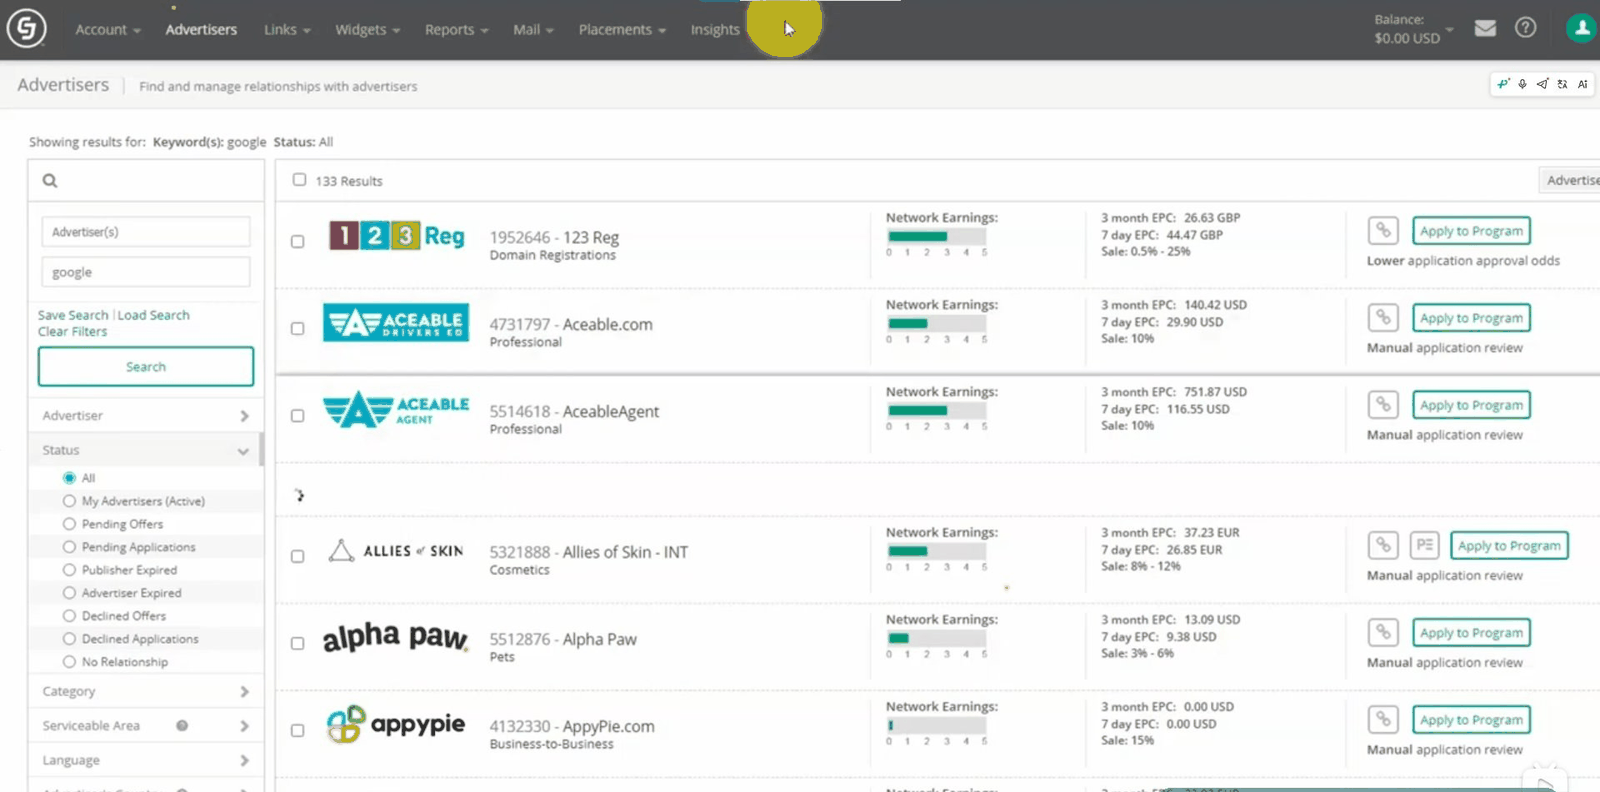Click the translate icon in the floating toolbar
This screenshot has width=1600, height=792.
1562,84
